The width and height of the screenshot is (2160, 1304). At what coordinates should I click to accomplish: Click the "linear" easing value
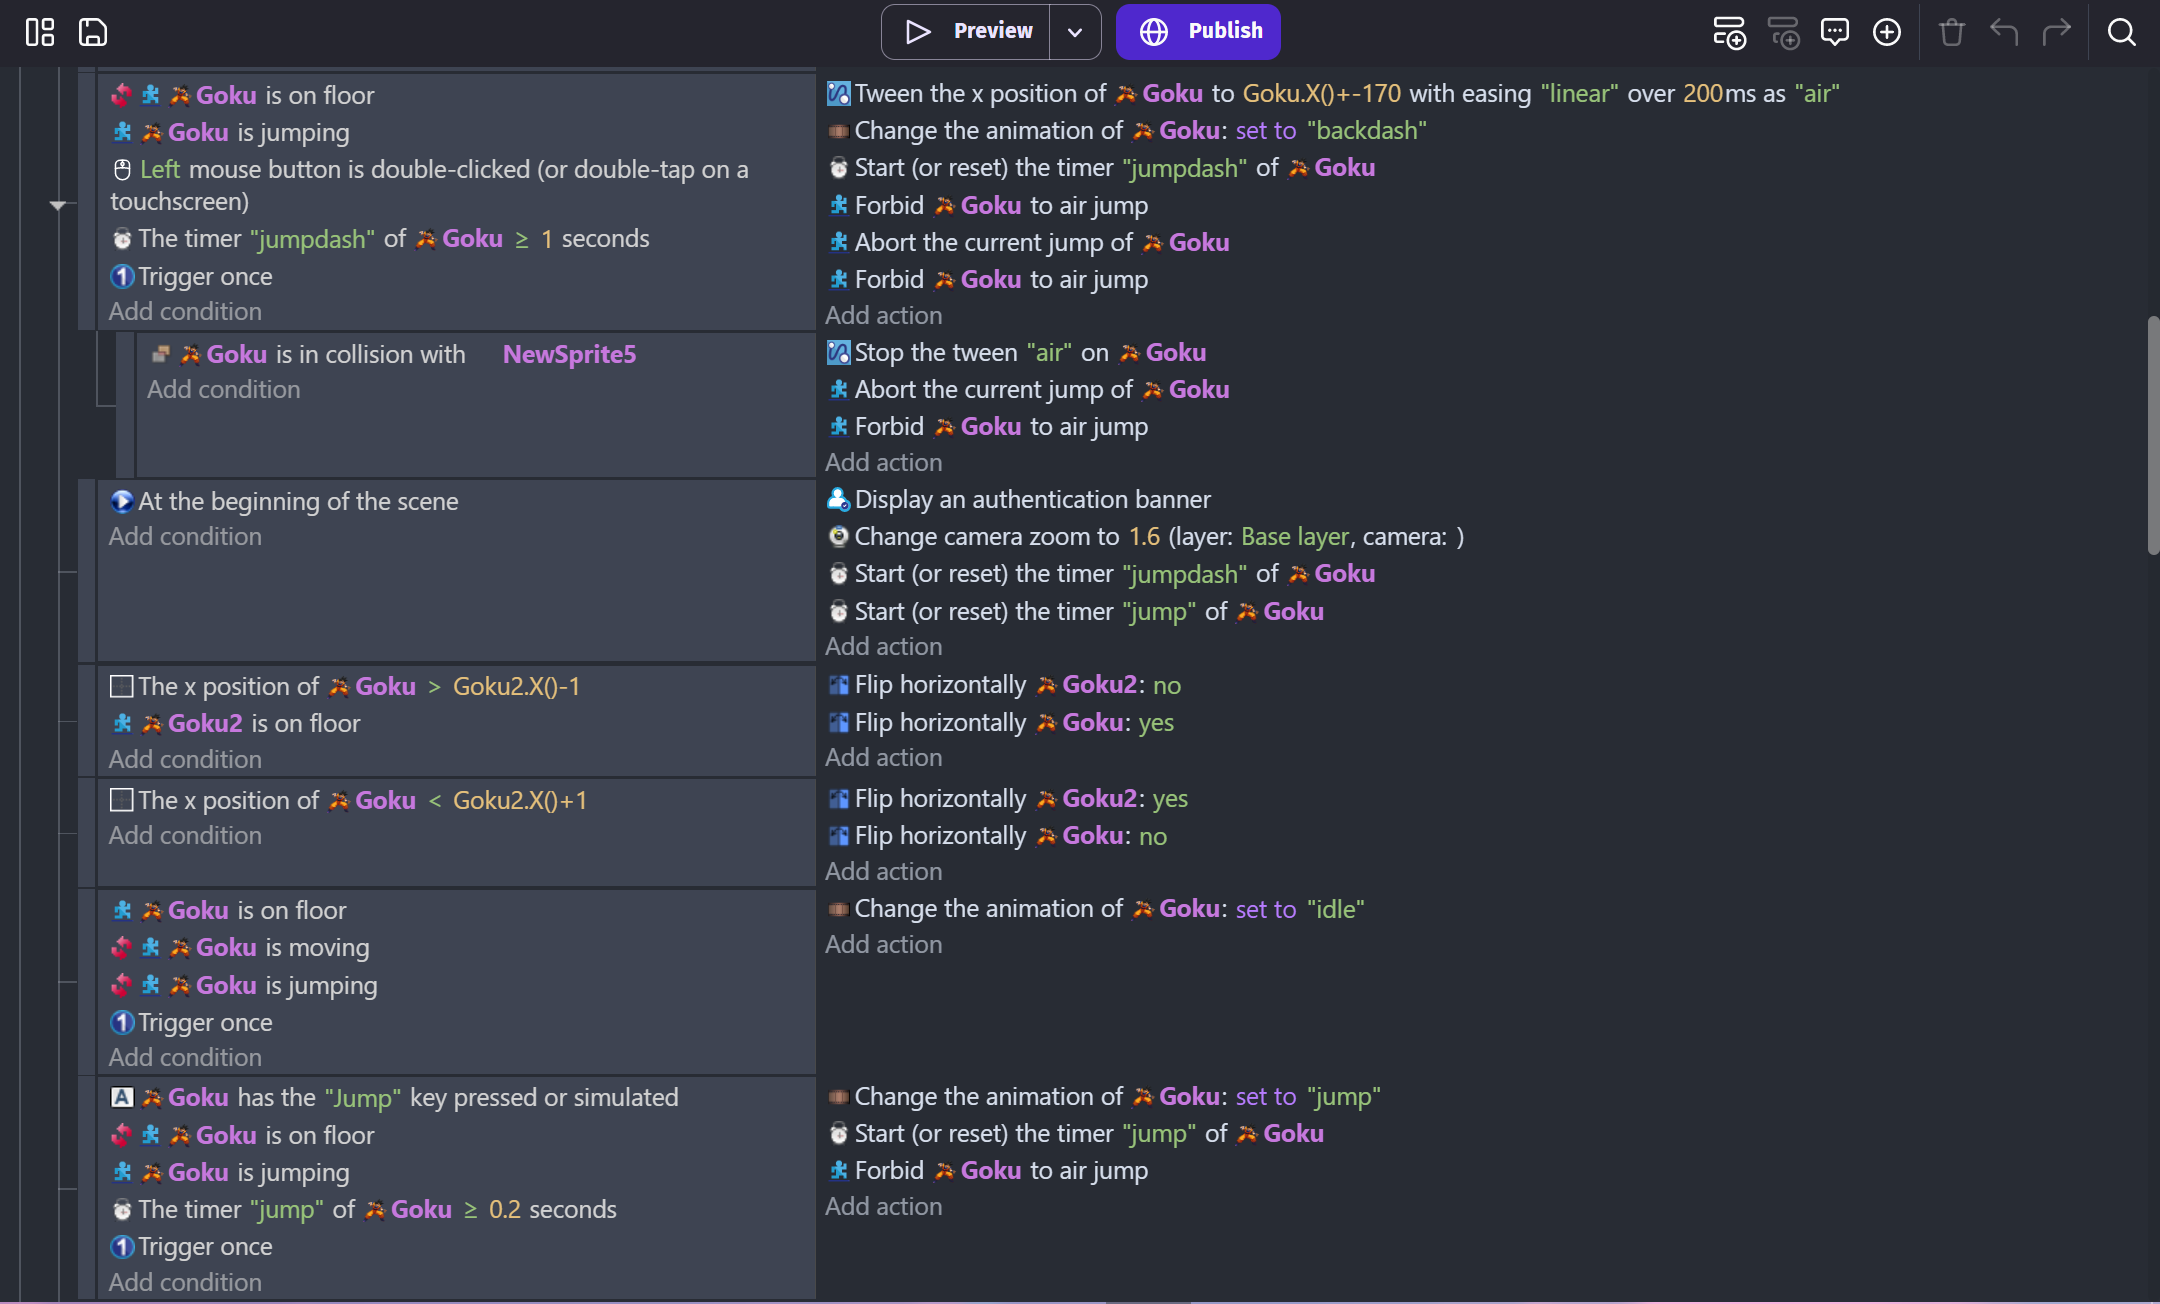(x=1580, y=93)
